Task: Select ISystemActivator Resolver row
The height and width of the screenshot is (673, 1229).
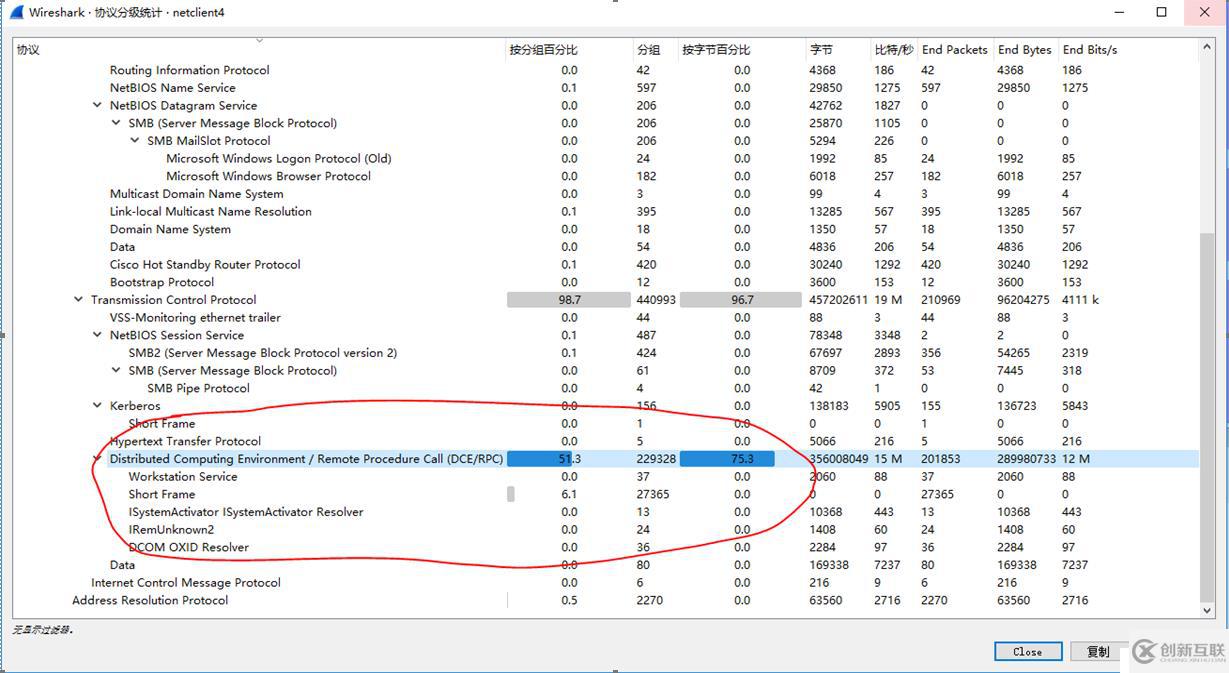Action: [605, 512]
